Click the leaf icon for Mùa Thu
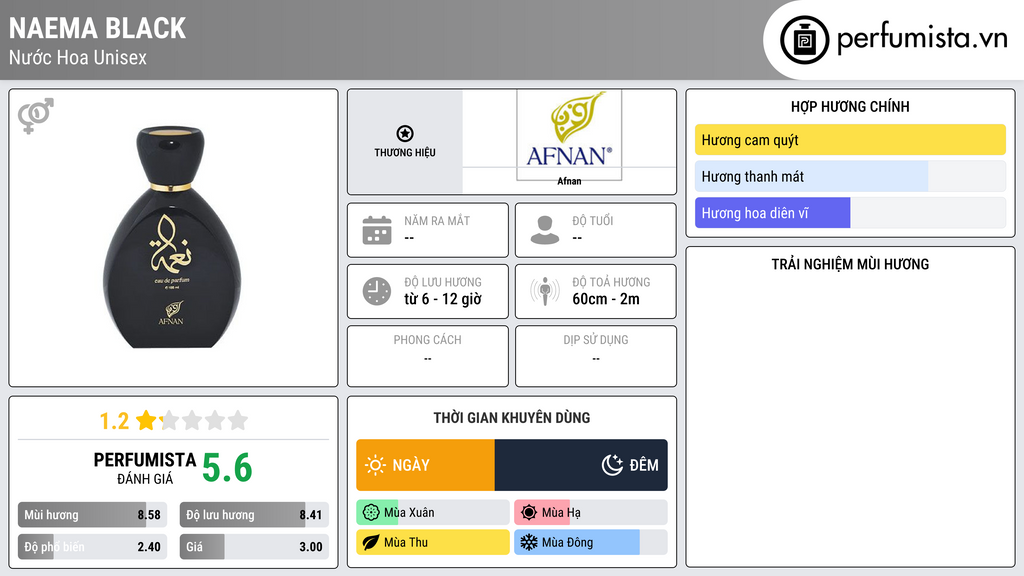Image resolution: width=1024 pixels, height=576 pixels. [370, 543]
